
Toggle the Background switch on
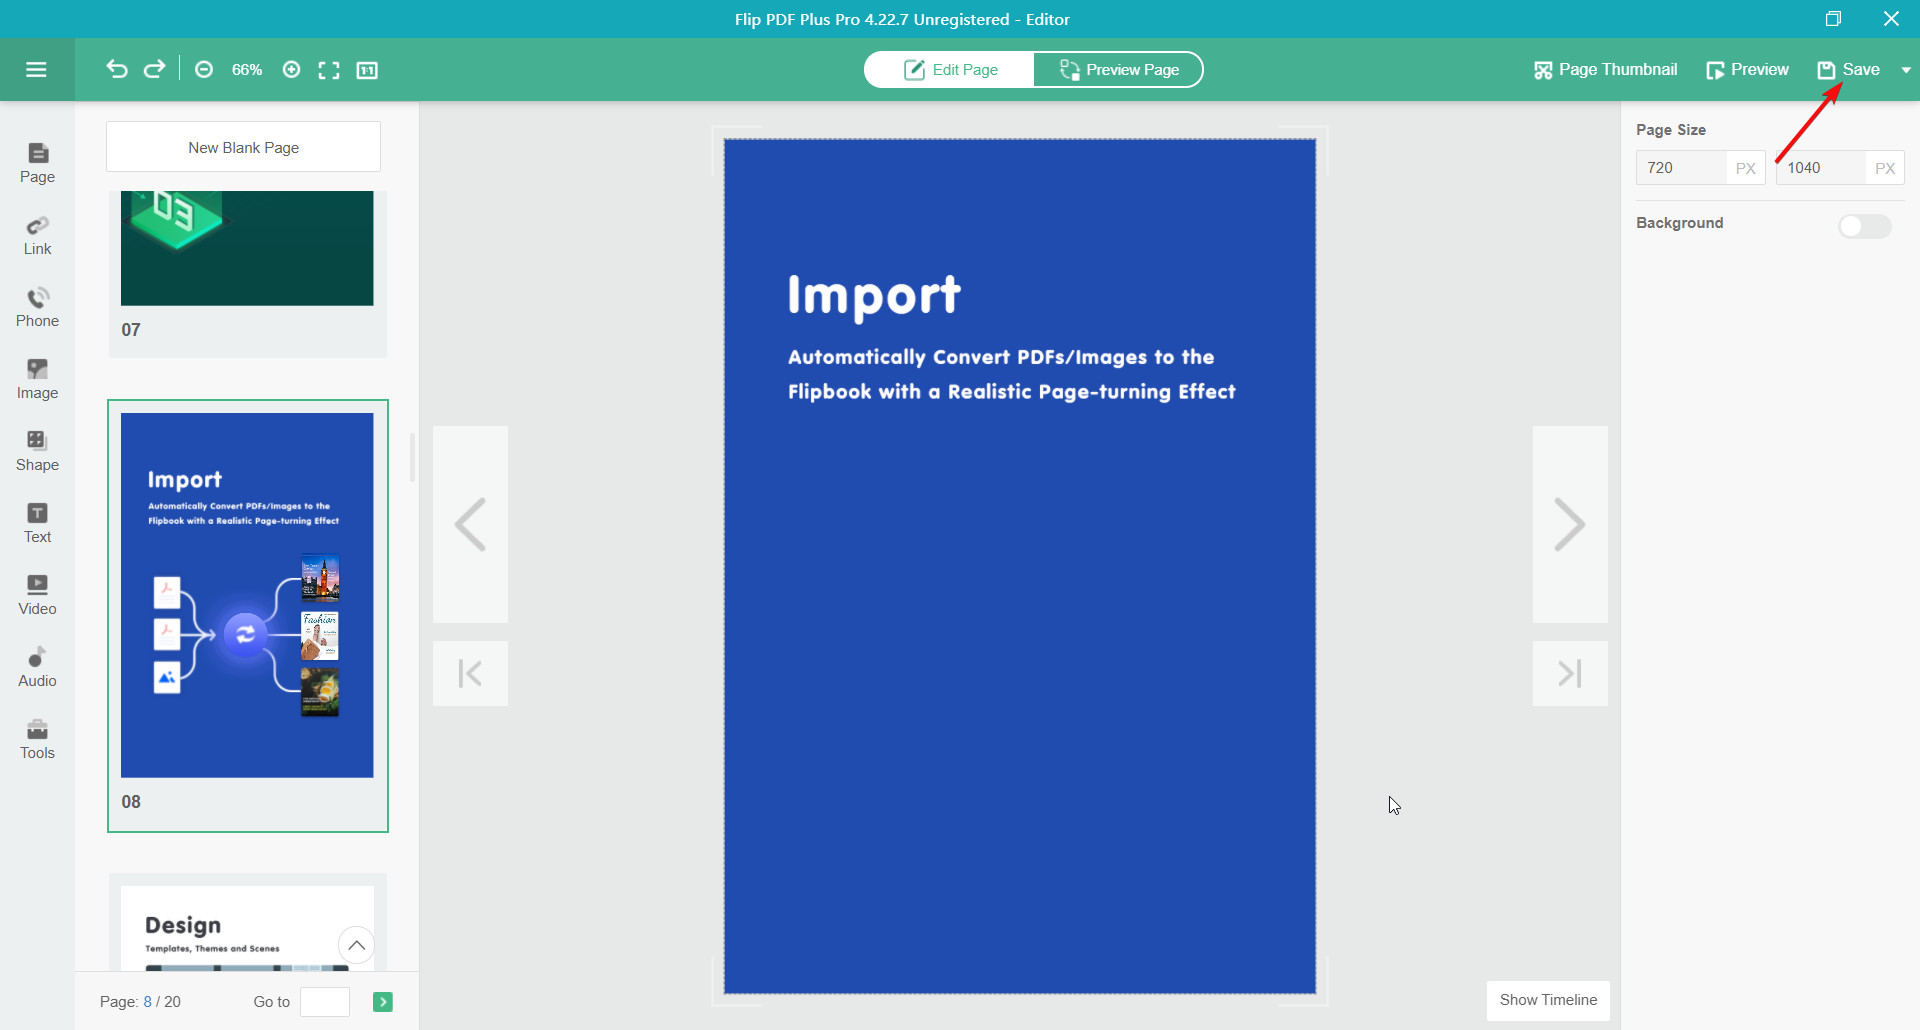click(x=1864, y=226)
